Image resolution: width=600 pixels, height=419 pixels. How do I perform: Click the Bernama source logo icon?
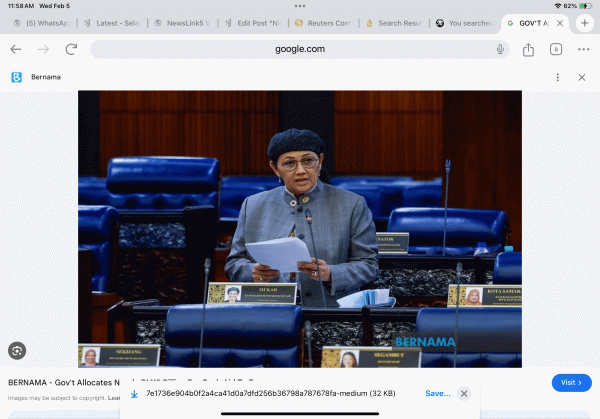click(16, 77)
